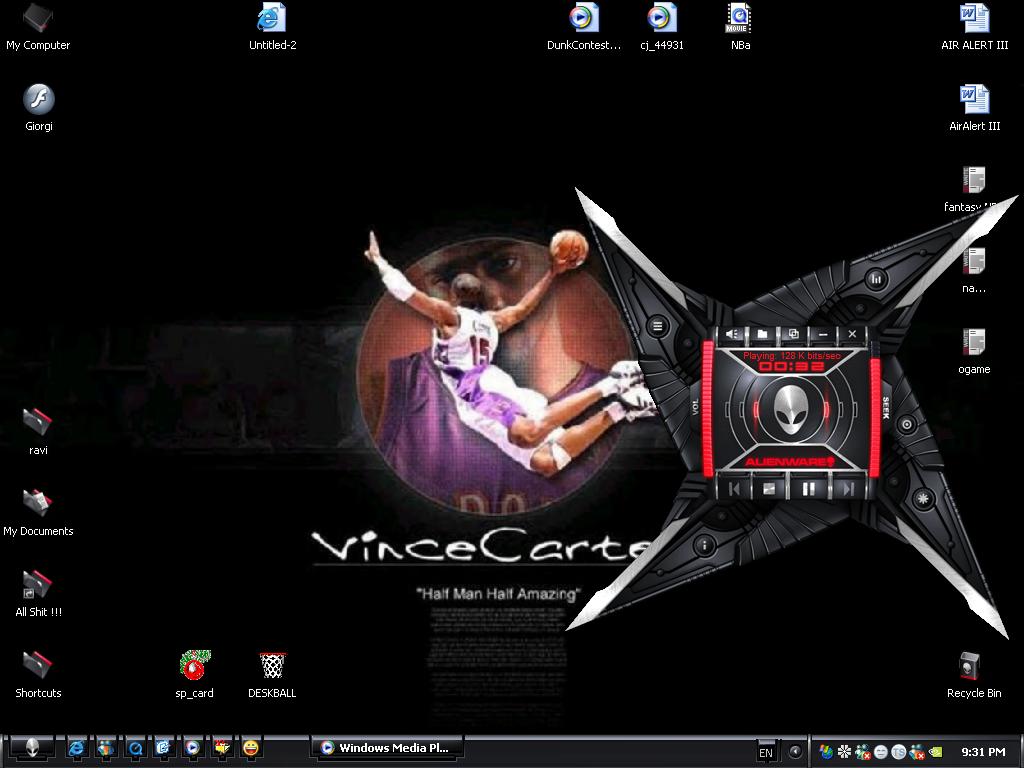Viewport: 1024px width, 768px height.
Task: Click the alien head logo in the player
Action: coord(791,409)
